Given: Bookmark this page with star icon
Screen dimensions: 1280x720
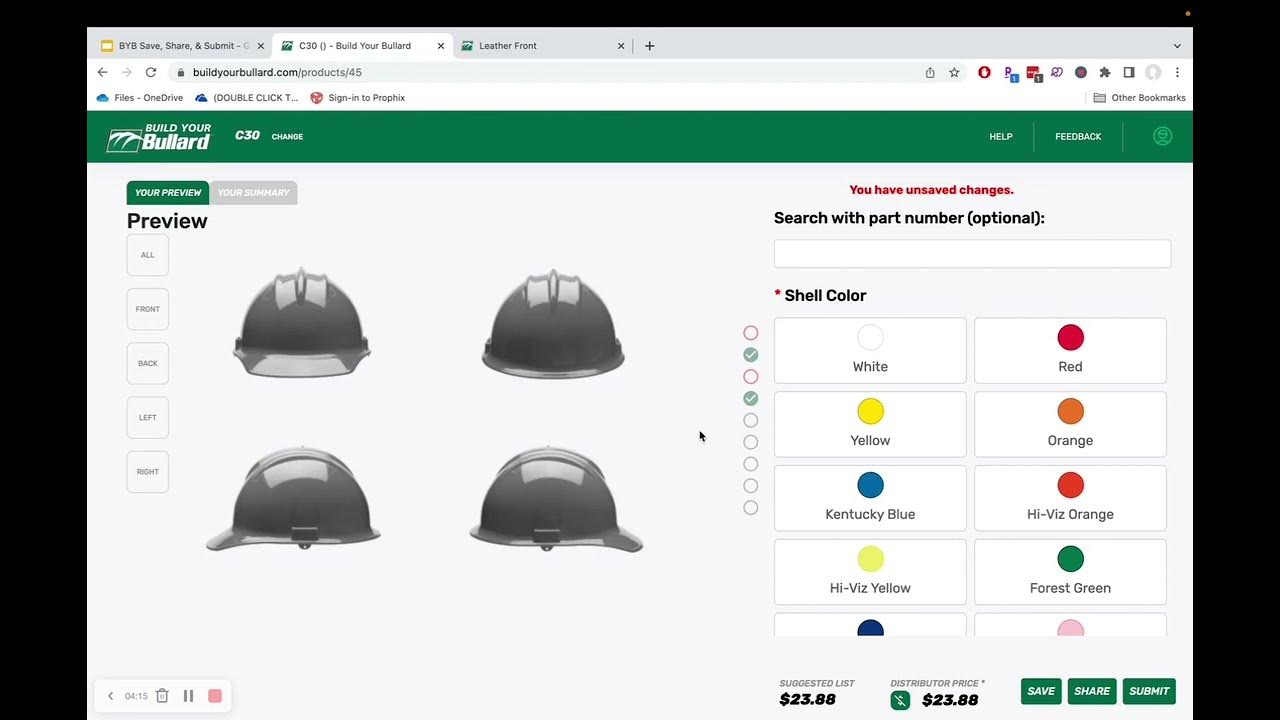Looking at the screenshot, I should point(954,72).
